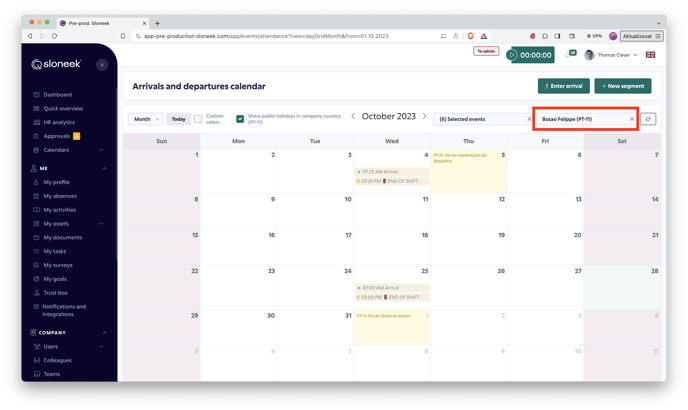Open Quick overview in the sidebar
This screenshot has width=688, height=410.
pyautogui.click(x=63, y=108)
